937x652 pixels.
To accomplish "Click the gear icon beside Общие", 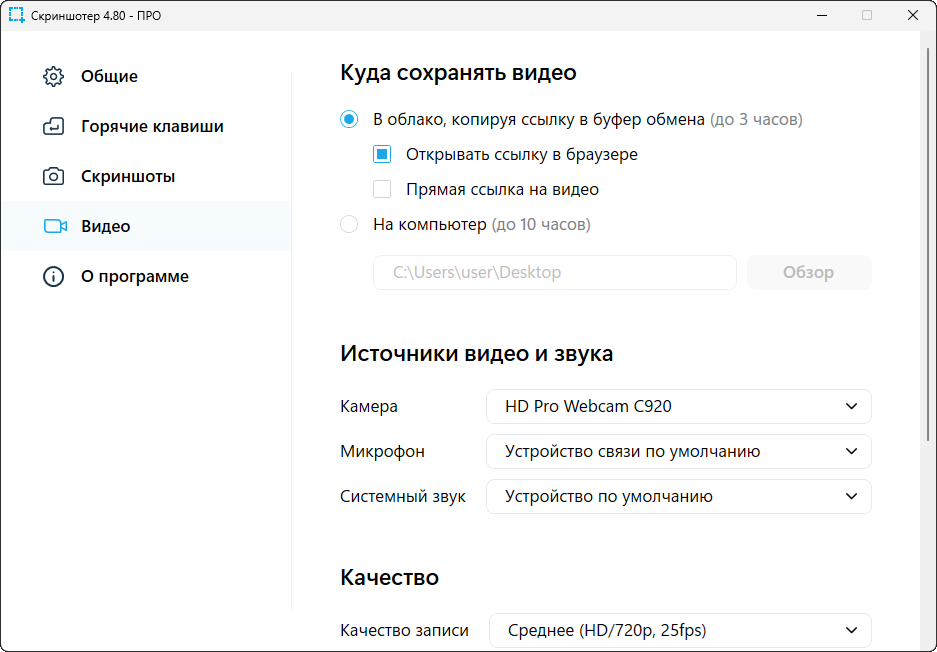I will pos(53,76).
